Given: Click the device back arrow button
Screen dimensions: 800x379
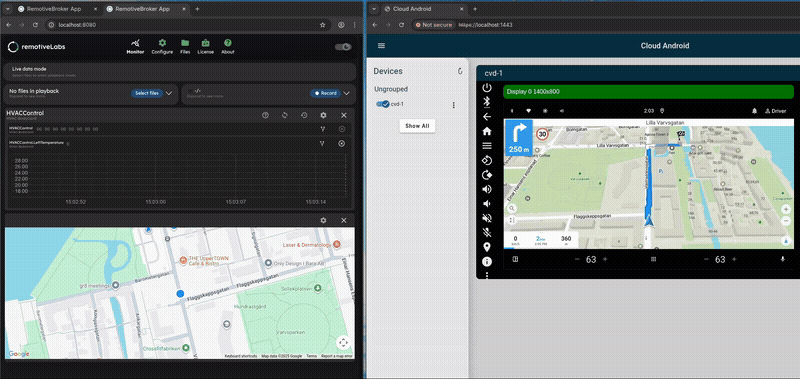Looking at the screenshot, I should coord(487,116).
